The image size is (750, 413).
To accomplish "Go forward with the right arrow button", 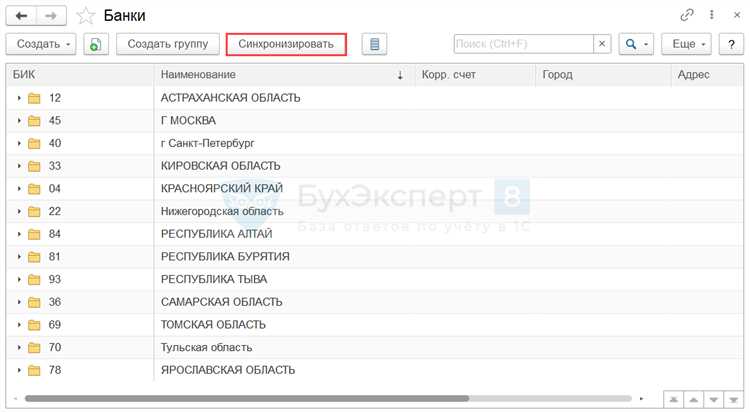I will pyautogui.click(x=51, y=16).
